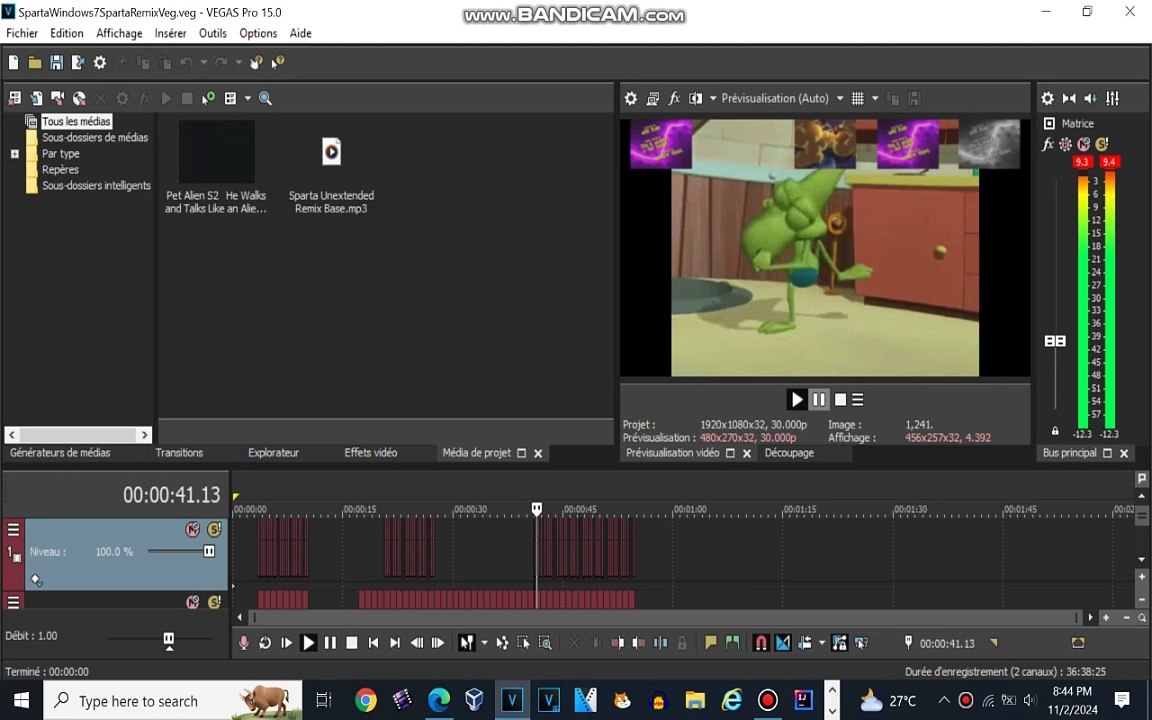Viewport: 1152px width, 720px height.
Task: Click the Search Media magnifier icon
Action: point(265,98)
